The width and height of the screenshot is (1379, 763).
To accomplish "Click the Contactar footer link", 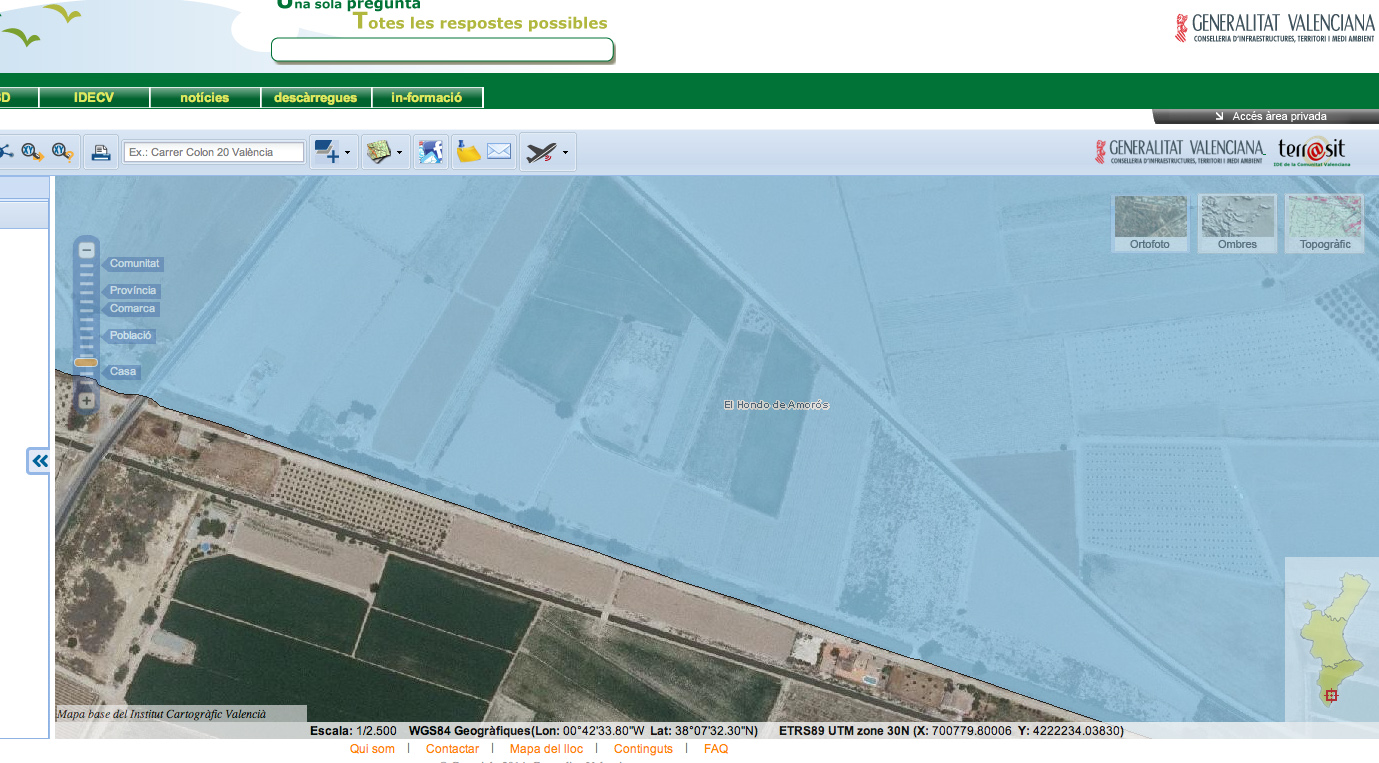I will click(452, 749).
